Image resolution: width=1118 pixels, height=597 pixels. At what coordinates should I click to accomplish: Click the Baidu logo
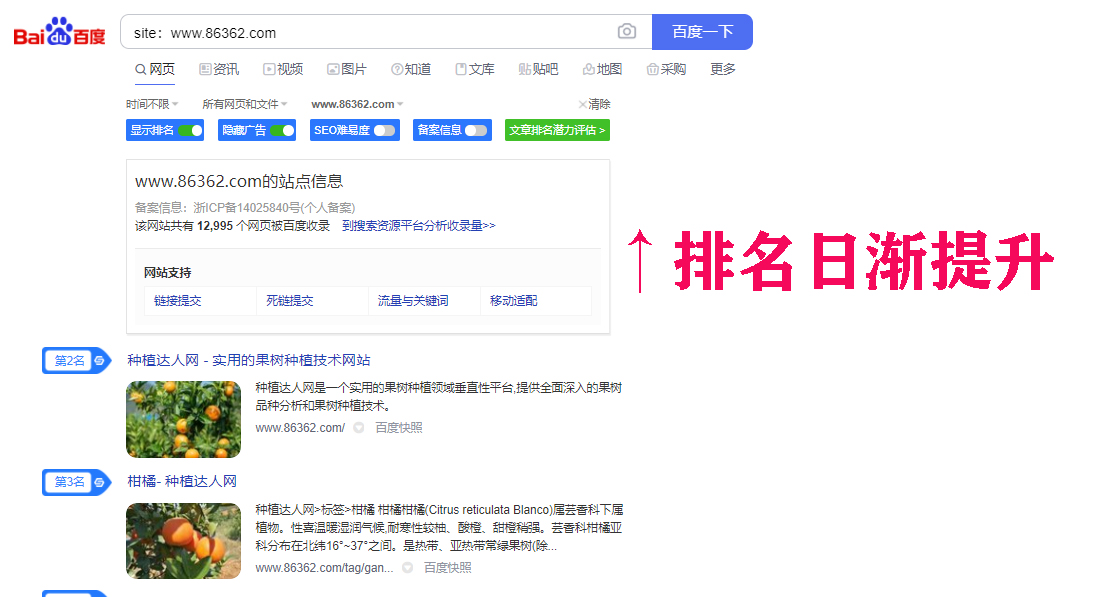click(x=59, y=33)
